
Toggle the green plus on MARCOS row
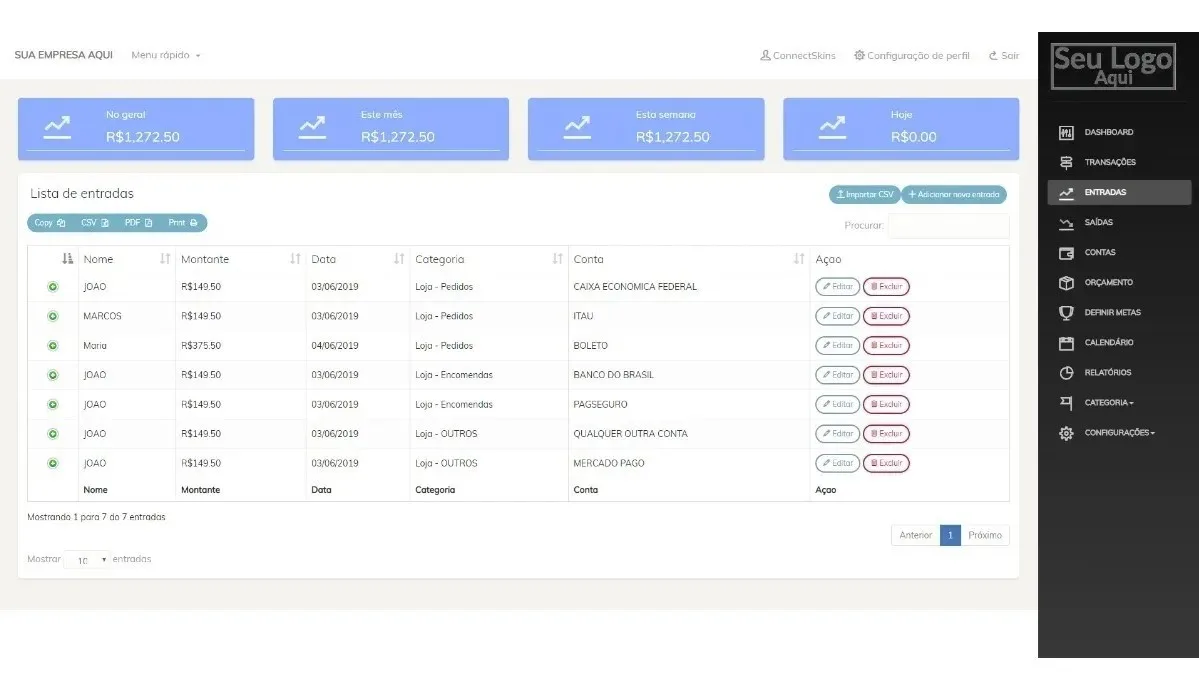point(53,316)
